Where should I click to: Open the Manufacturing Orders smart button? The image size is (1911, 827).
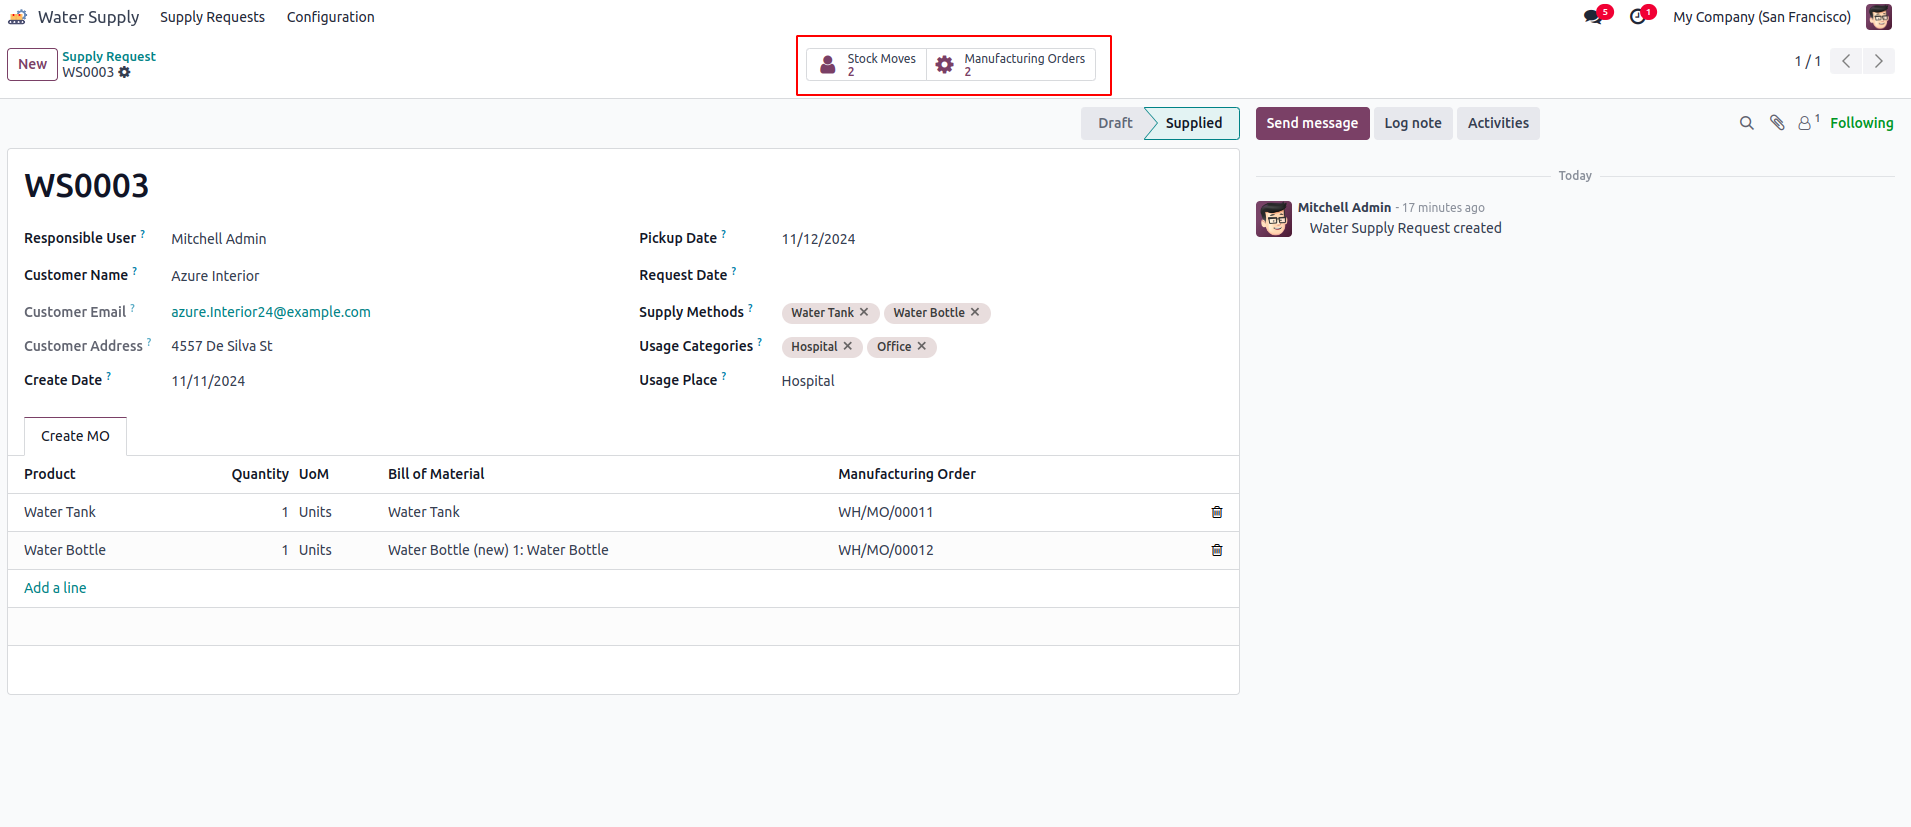coord(1010,65)
